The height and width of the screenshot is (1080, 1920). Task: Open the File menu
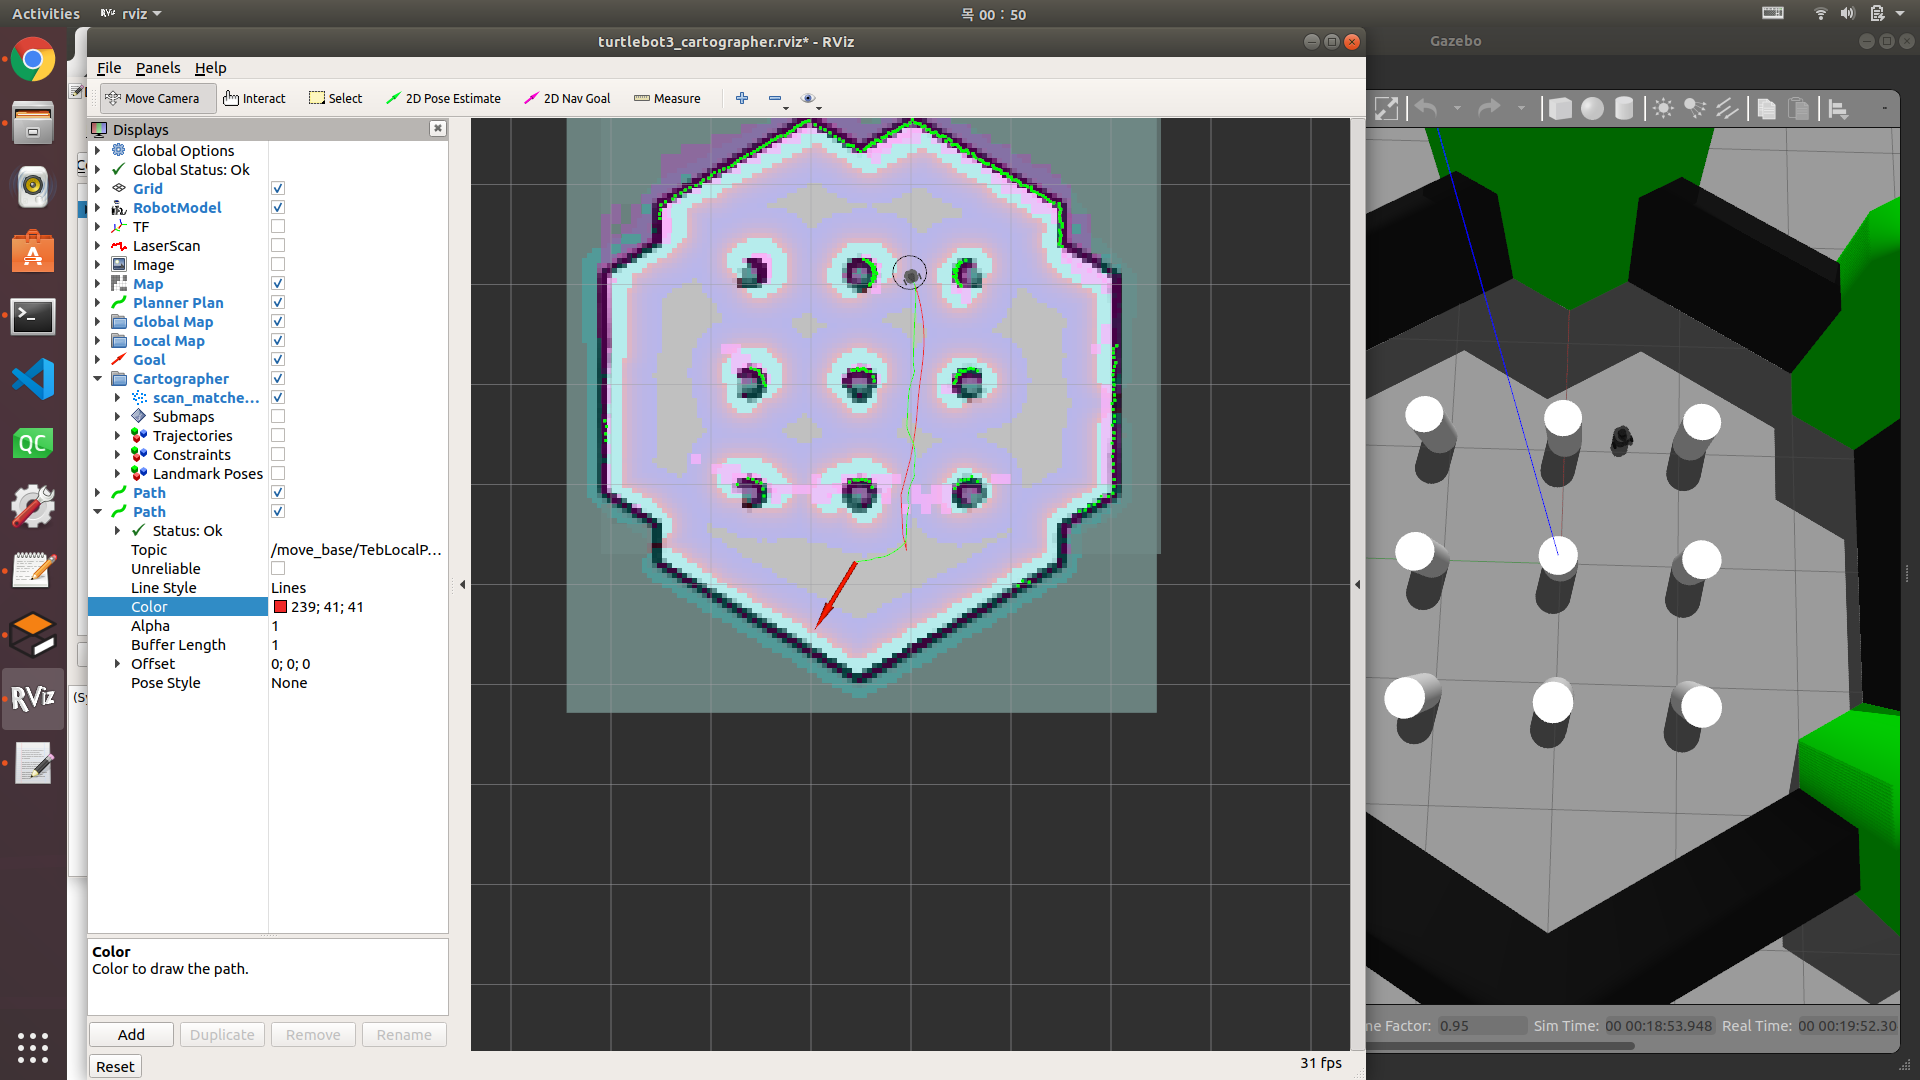[109, 67]
